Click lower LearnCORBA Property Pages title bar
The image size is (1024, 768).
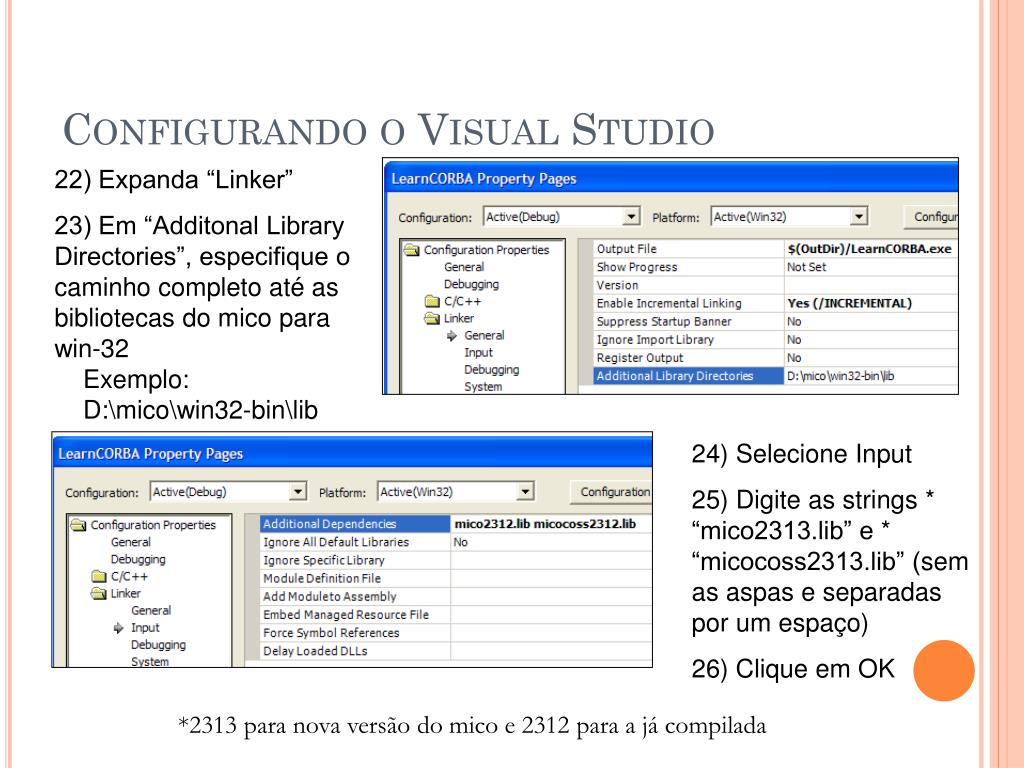pyautogui.click(x=352, y=453)
